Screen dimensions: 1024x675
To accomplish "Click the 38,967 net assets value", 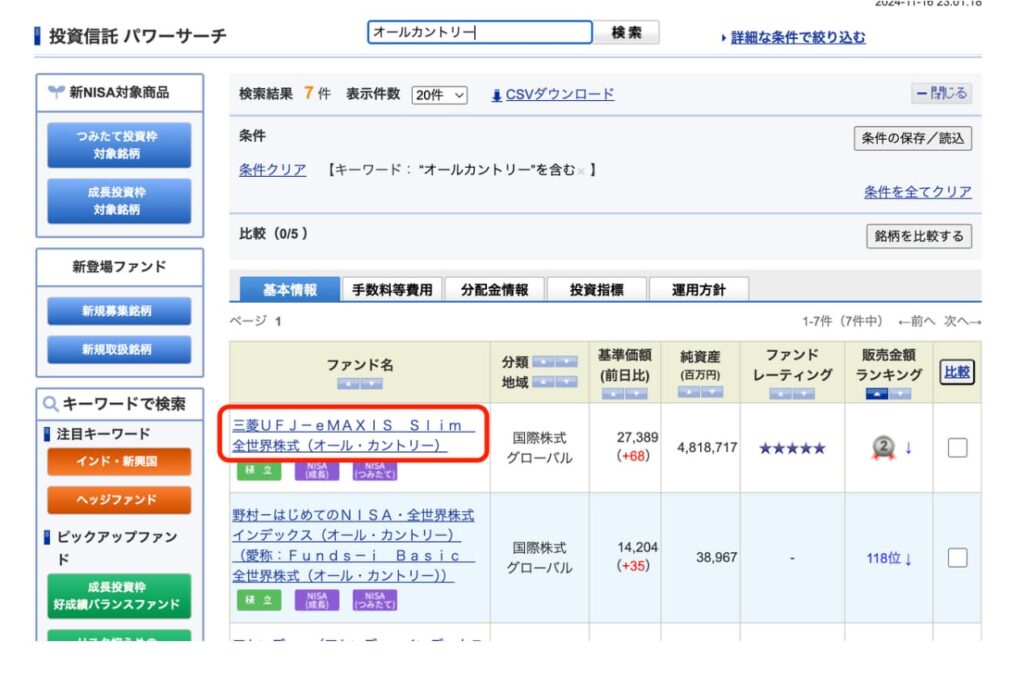I will pyautogui.click(x=716, y=557).
